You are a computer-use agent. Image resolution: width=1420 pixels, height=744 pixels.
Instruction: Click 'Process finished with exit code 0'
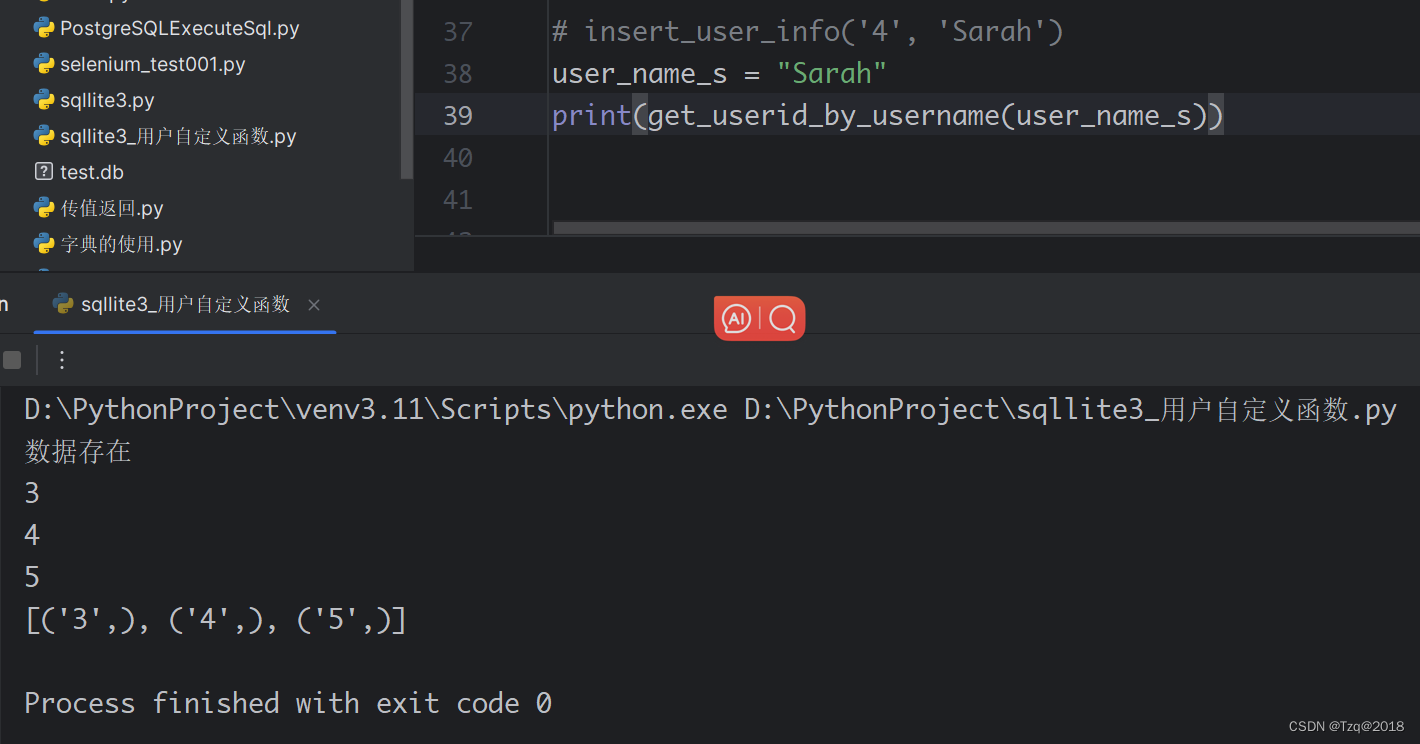tap(288, 703)
